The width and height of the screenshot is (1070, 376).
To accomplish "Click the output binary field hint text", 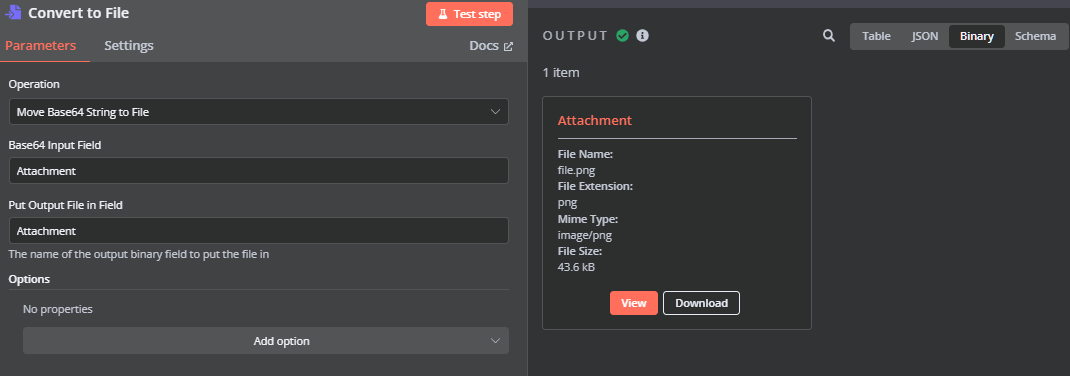I will 139,255.
